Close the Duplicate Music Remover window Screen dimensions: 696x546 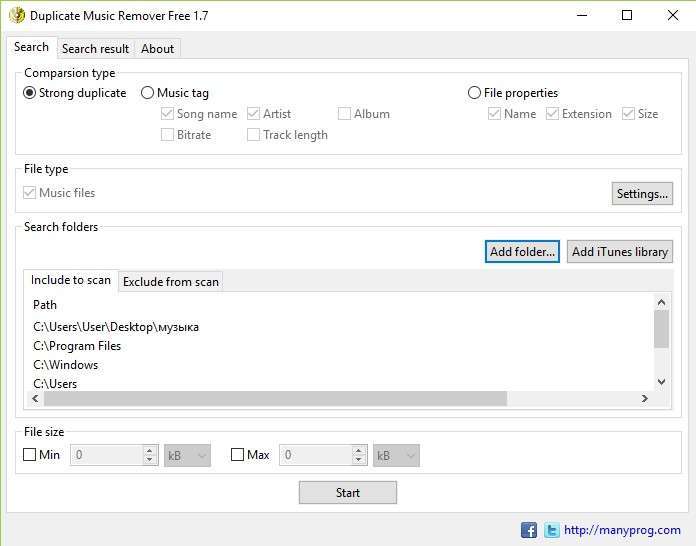click(x=673, y=16)
